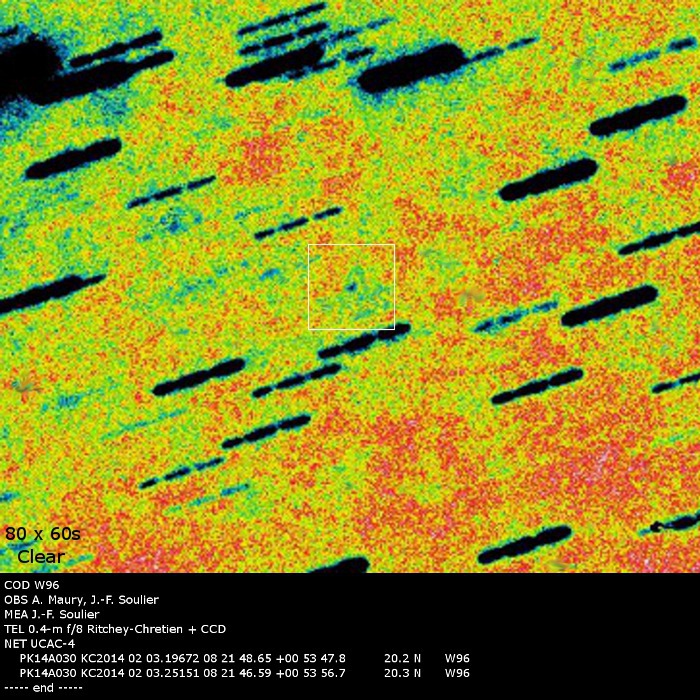
Task: Click the faint object inside the white square
Action: pyautogui.click(x=351, y=285)
